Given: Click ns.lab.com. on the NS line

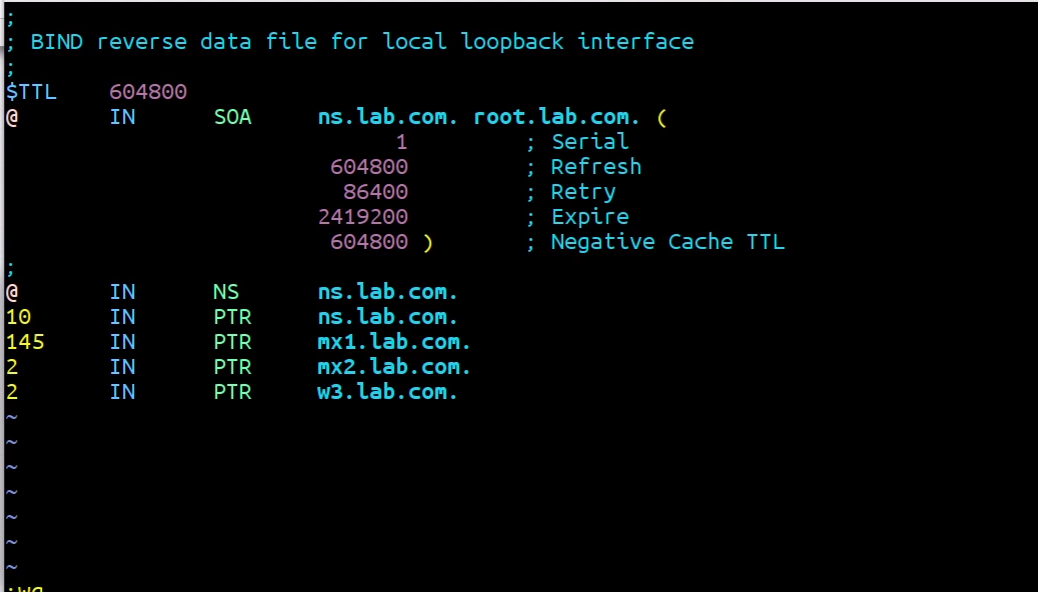Looking at the screenshot, I should pos(387,292).
